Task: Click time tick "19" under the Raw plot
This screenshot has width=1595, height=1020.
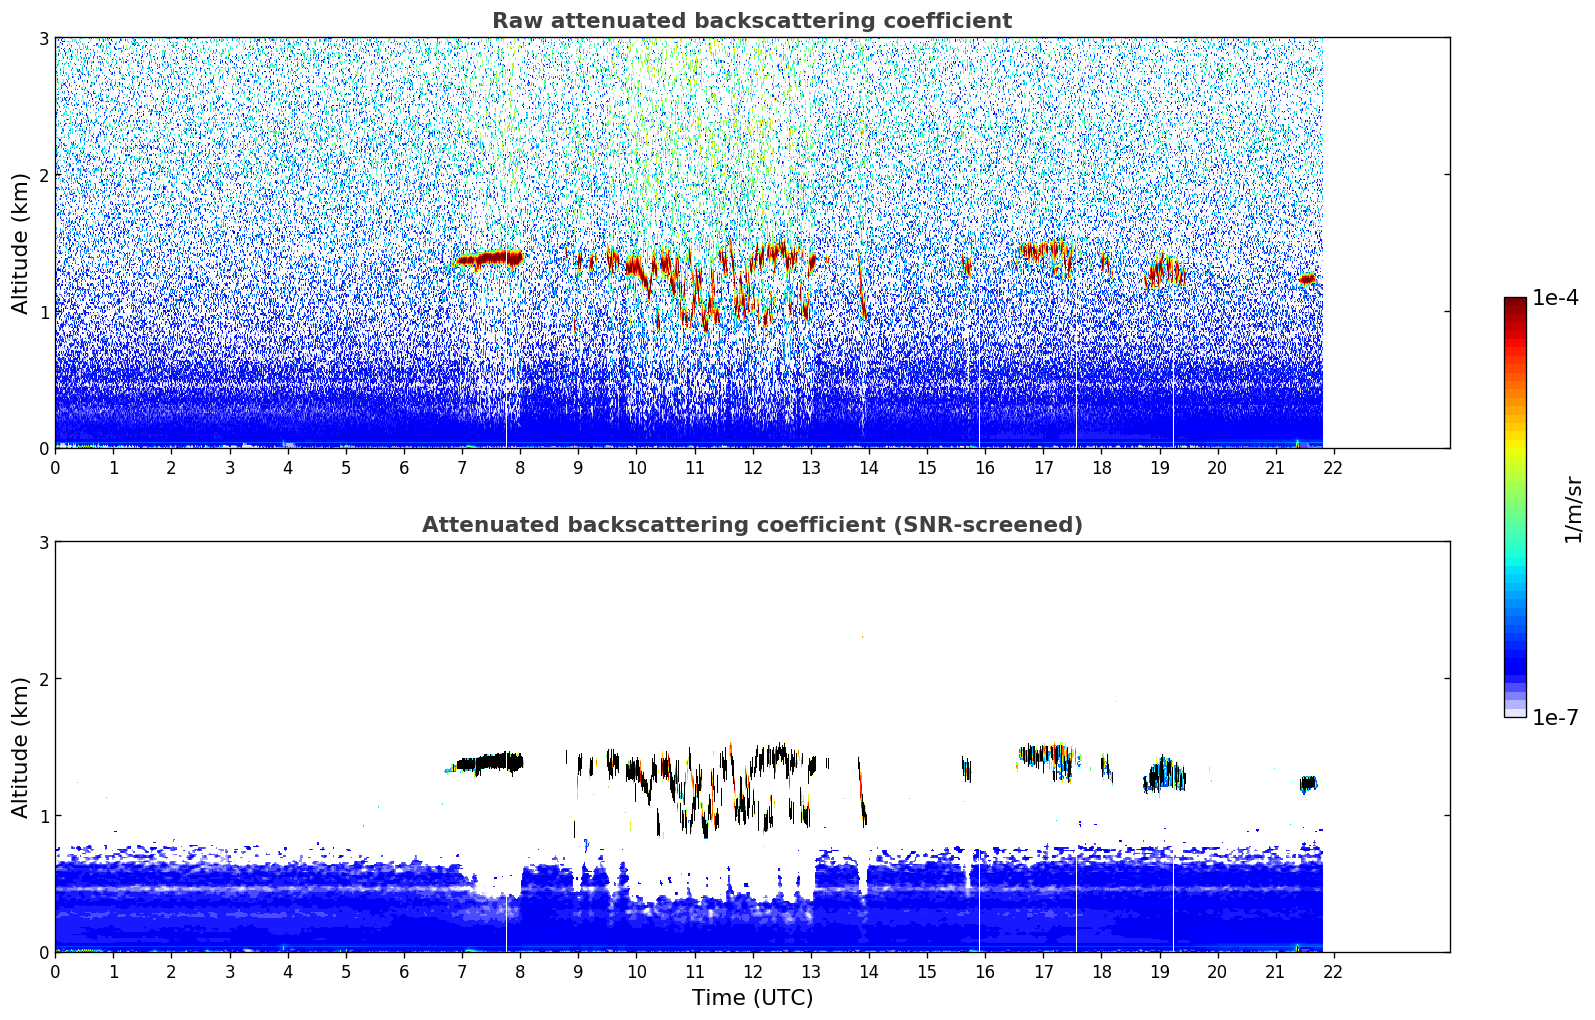Action: click(1159, 467)
